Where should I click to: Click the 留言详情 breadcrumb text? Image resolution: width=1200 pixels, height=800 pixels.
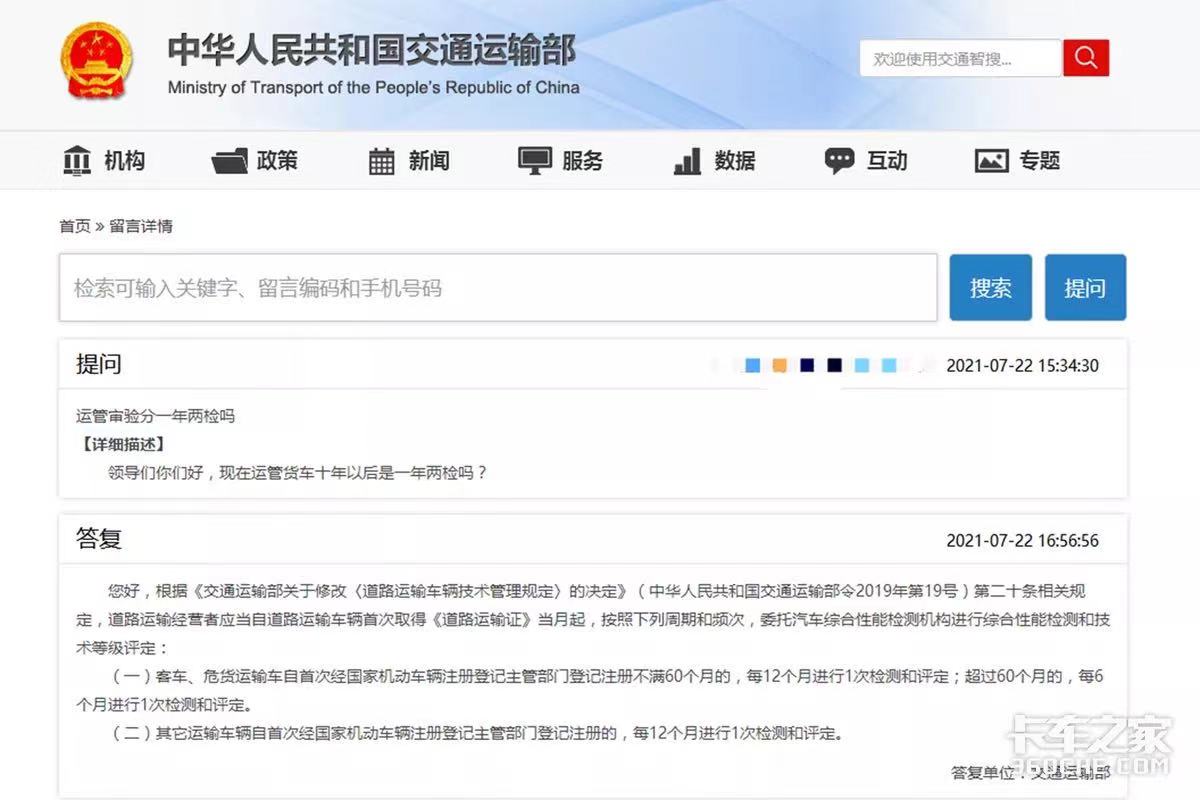tap(141, 226)
